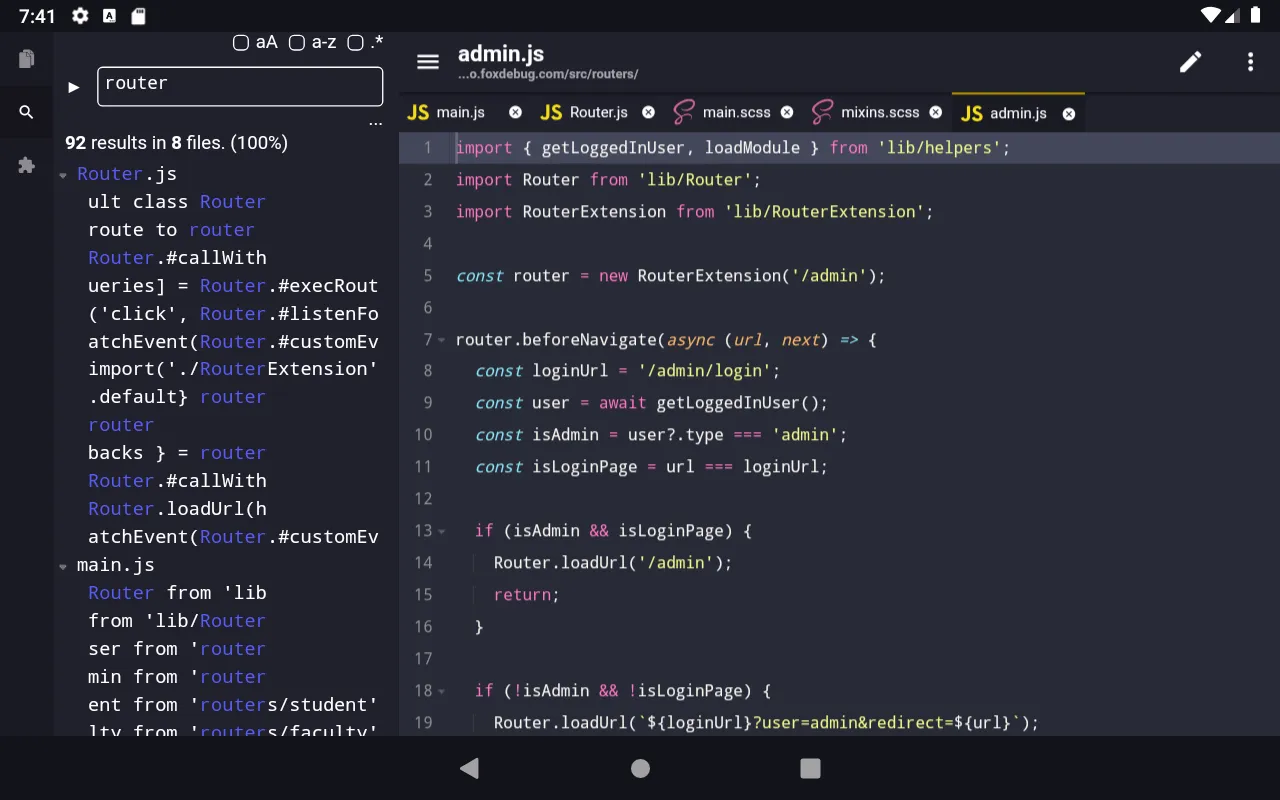The height and width of the screenshot is (800, 1280).
Task: Tap Android home navigation button
Action: [x=640, y=768]
